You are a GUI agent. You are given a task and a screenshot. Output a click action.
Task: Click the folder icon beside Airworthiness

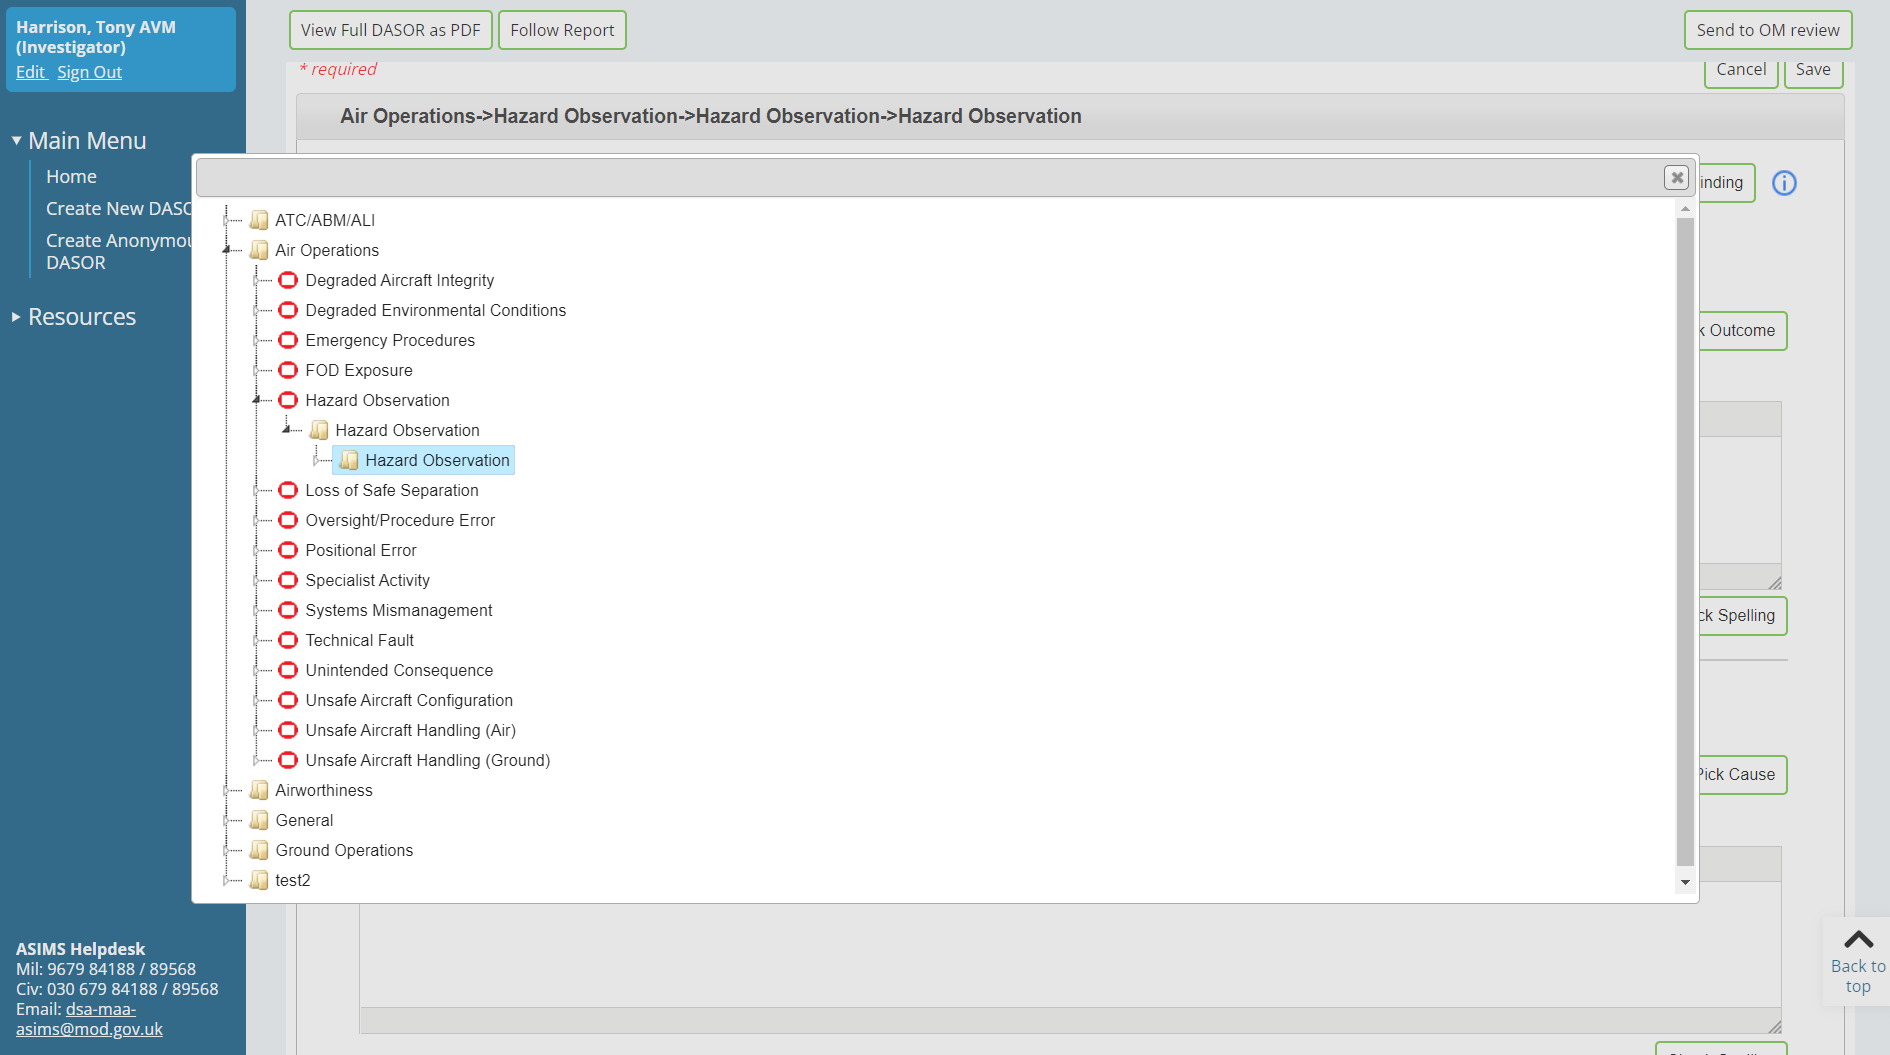pyautogui.click(x=259, y=790)
